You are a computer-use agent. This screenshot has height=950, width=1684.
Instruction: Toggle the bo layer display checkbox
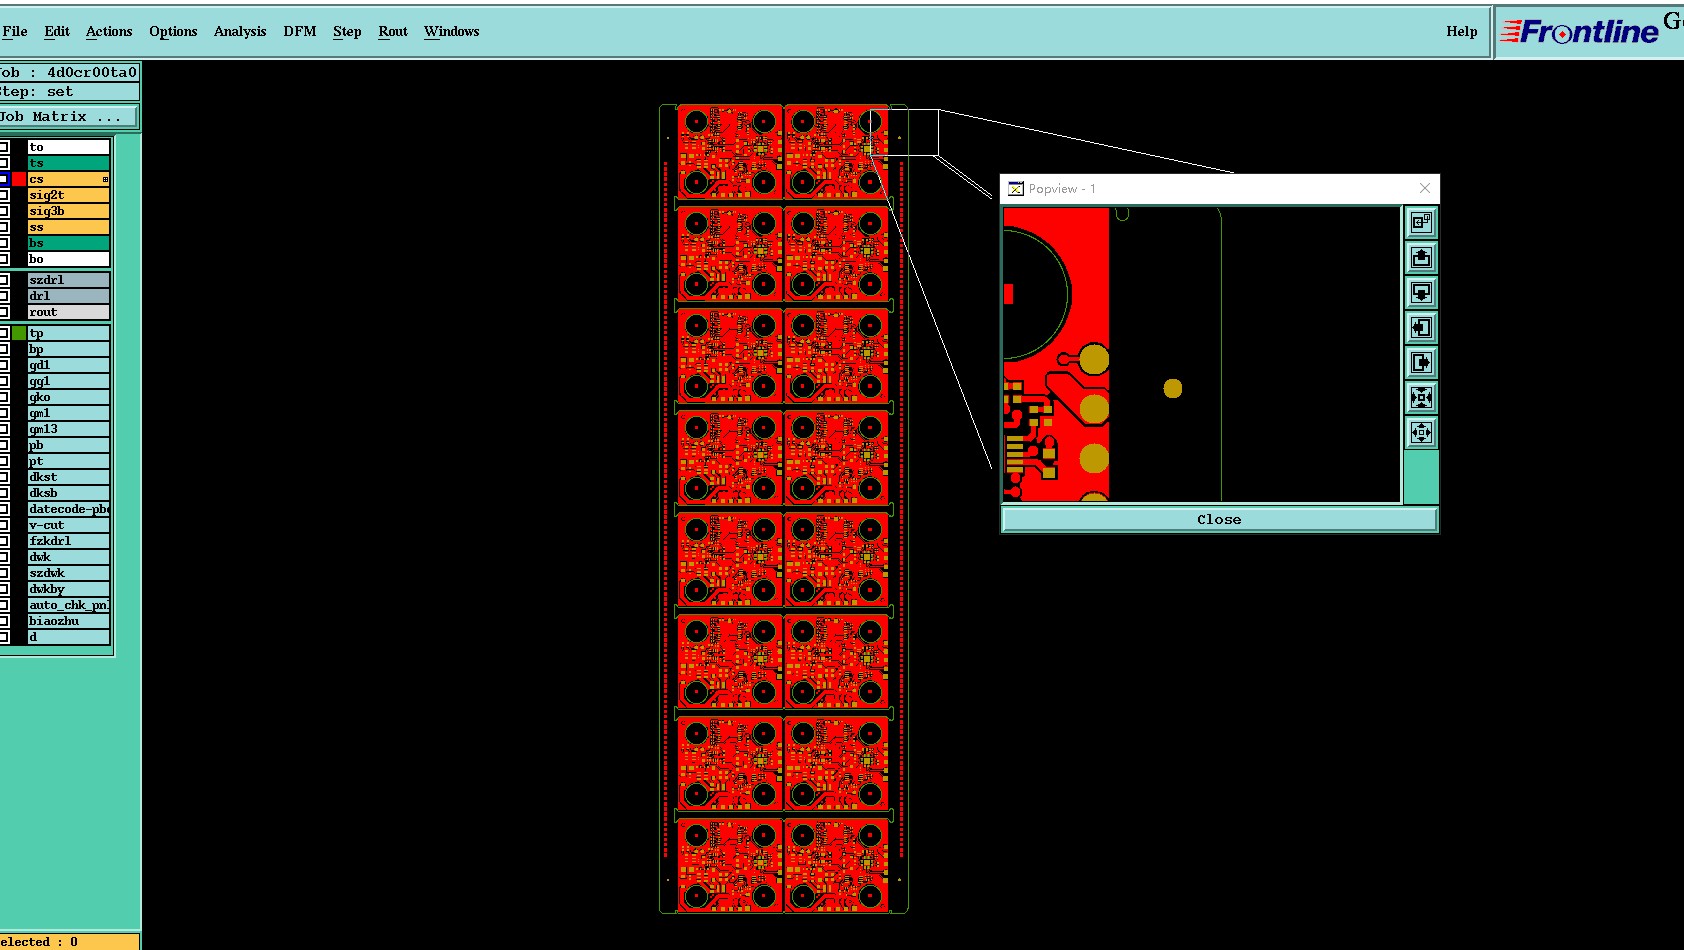pos(4,259)
